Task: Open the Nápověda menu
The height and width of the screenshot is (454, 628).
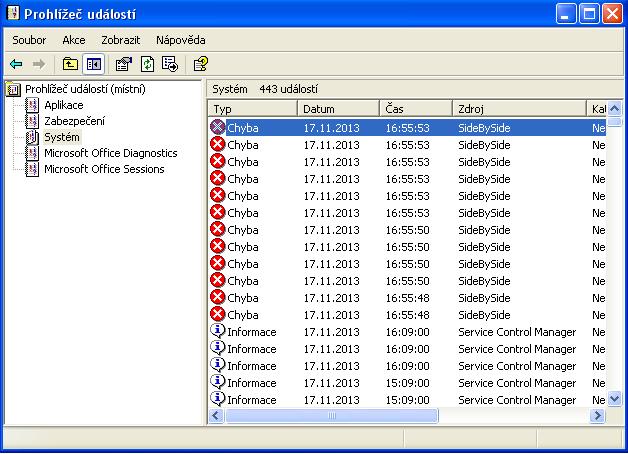Action: click(x=181, y=40)
